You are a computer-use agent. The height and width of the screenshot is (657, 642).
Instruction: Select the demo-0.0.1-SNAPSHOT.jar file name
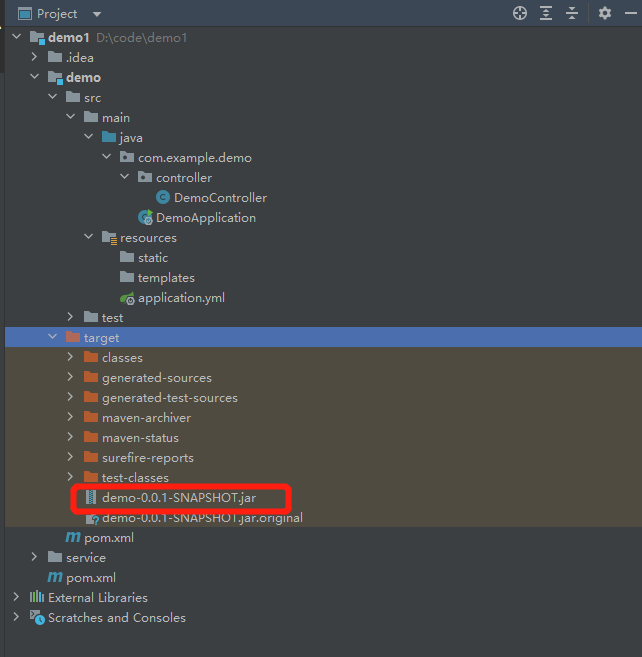tap(179, 498)
